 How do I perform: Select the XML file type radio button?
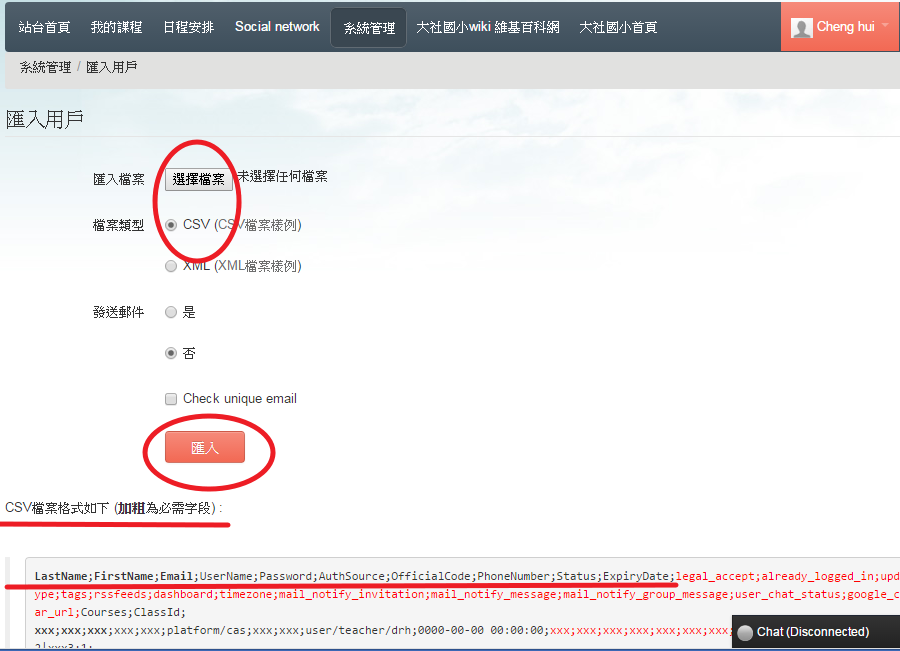(x=171, y=266)
